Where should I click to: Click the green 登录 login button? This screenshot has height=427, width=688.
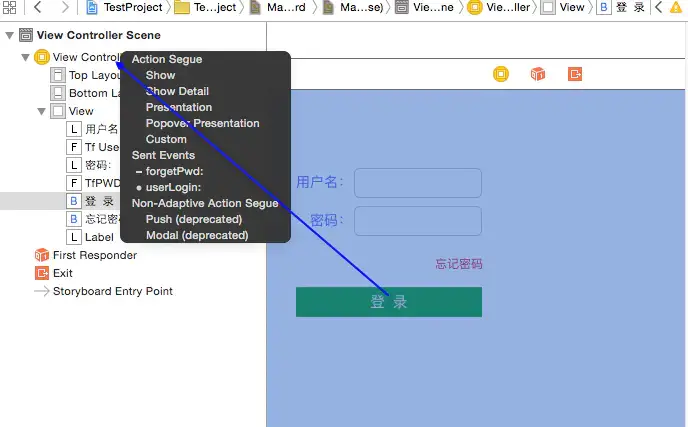click(388, 302)
